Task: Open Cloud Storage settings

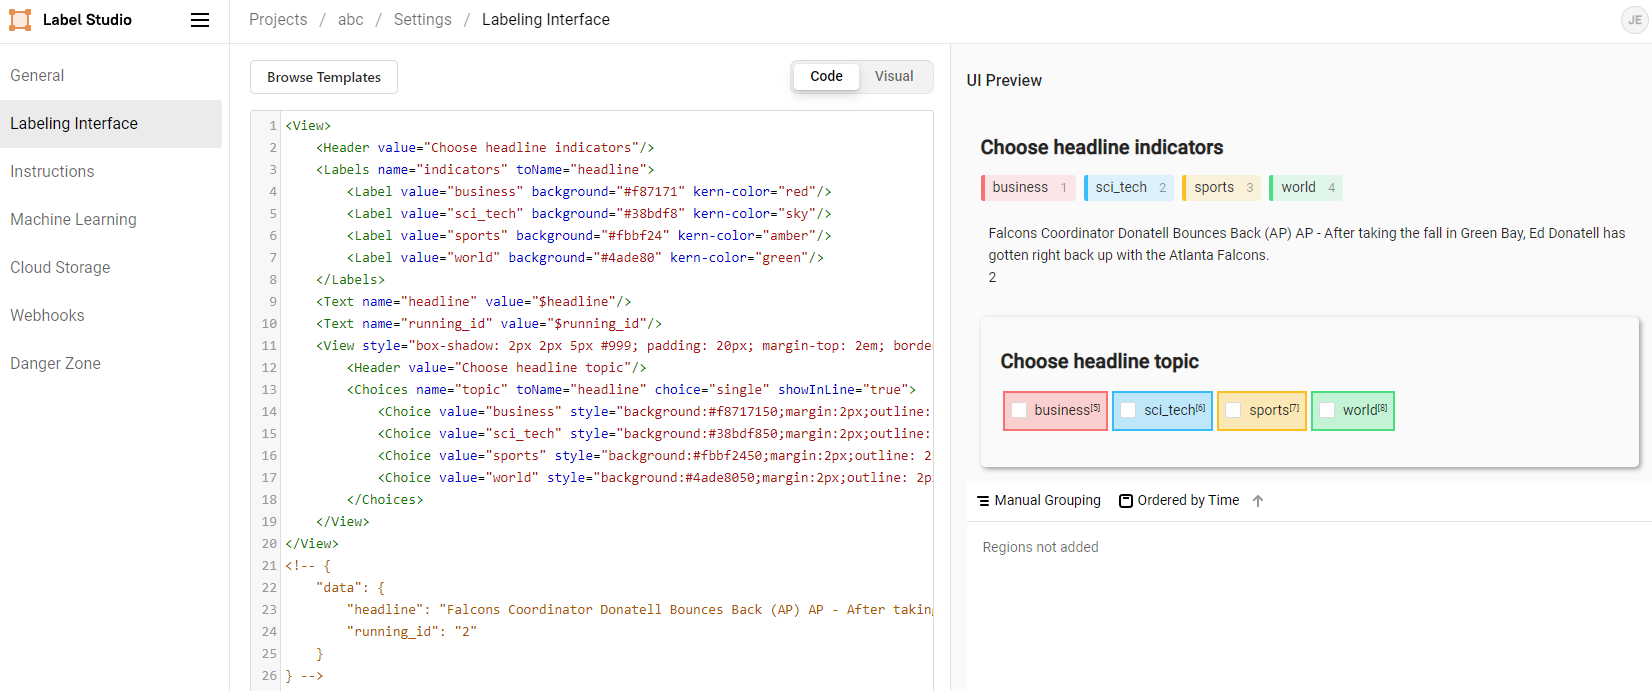Action: [x=111, y=268]
